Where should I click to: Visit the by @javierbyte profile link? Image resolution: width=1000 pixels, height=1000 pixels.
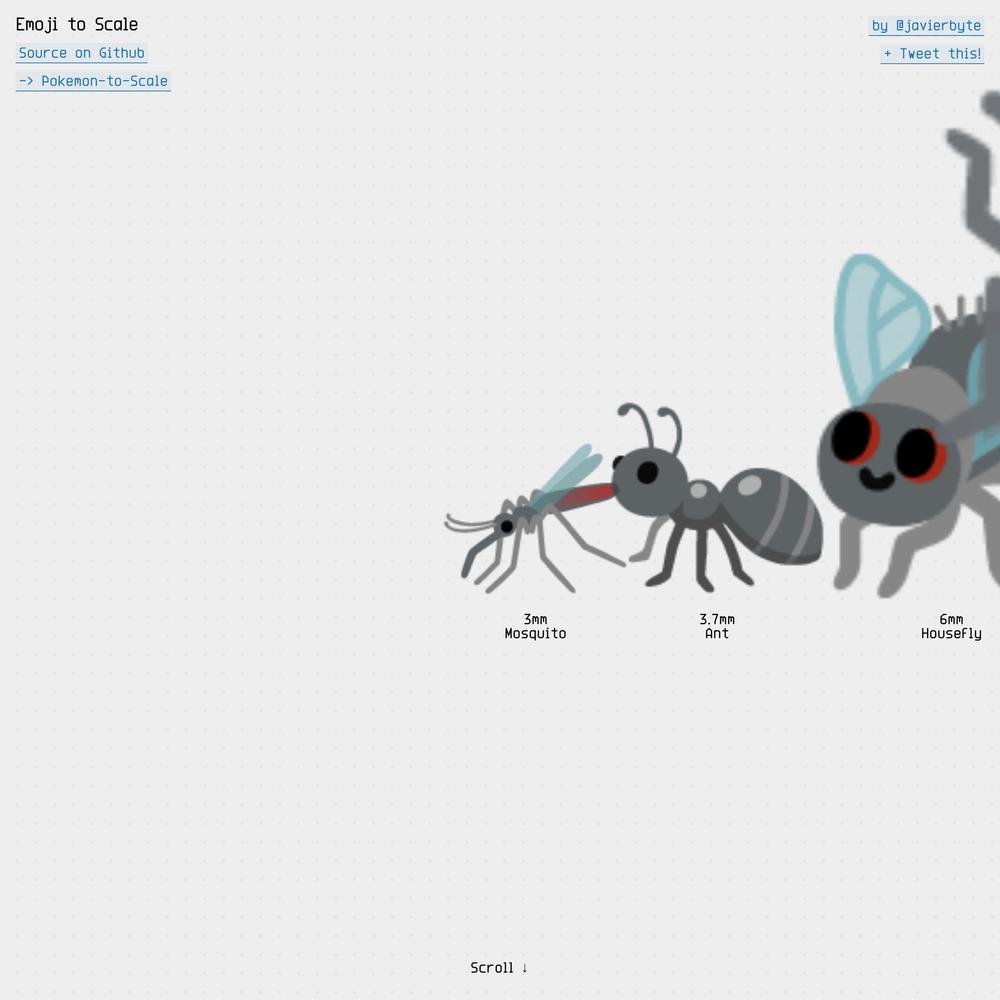[x=926, y=26]
